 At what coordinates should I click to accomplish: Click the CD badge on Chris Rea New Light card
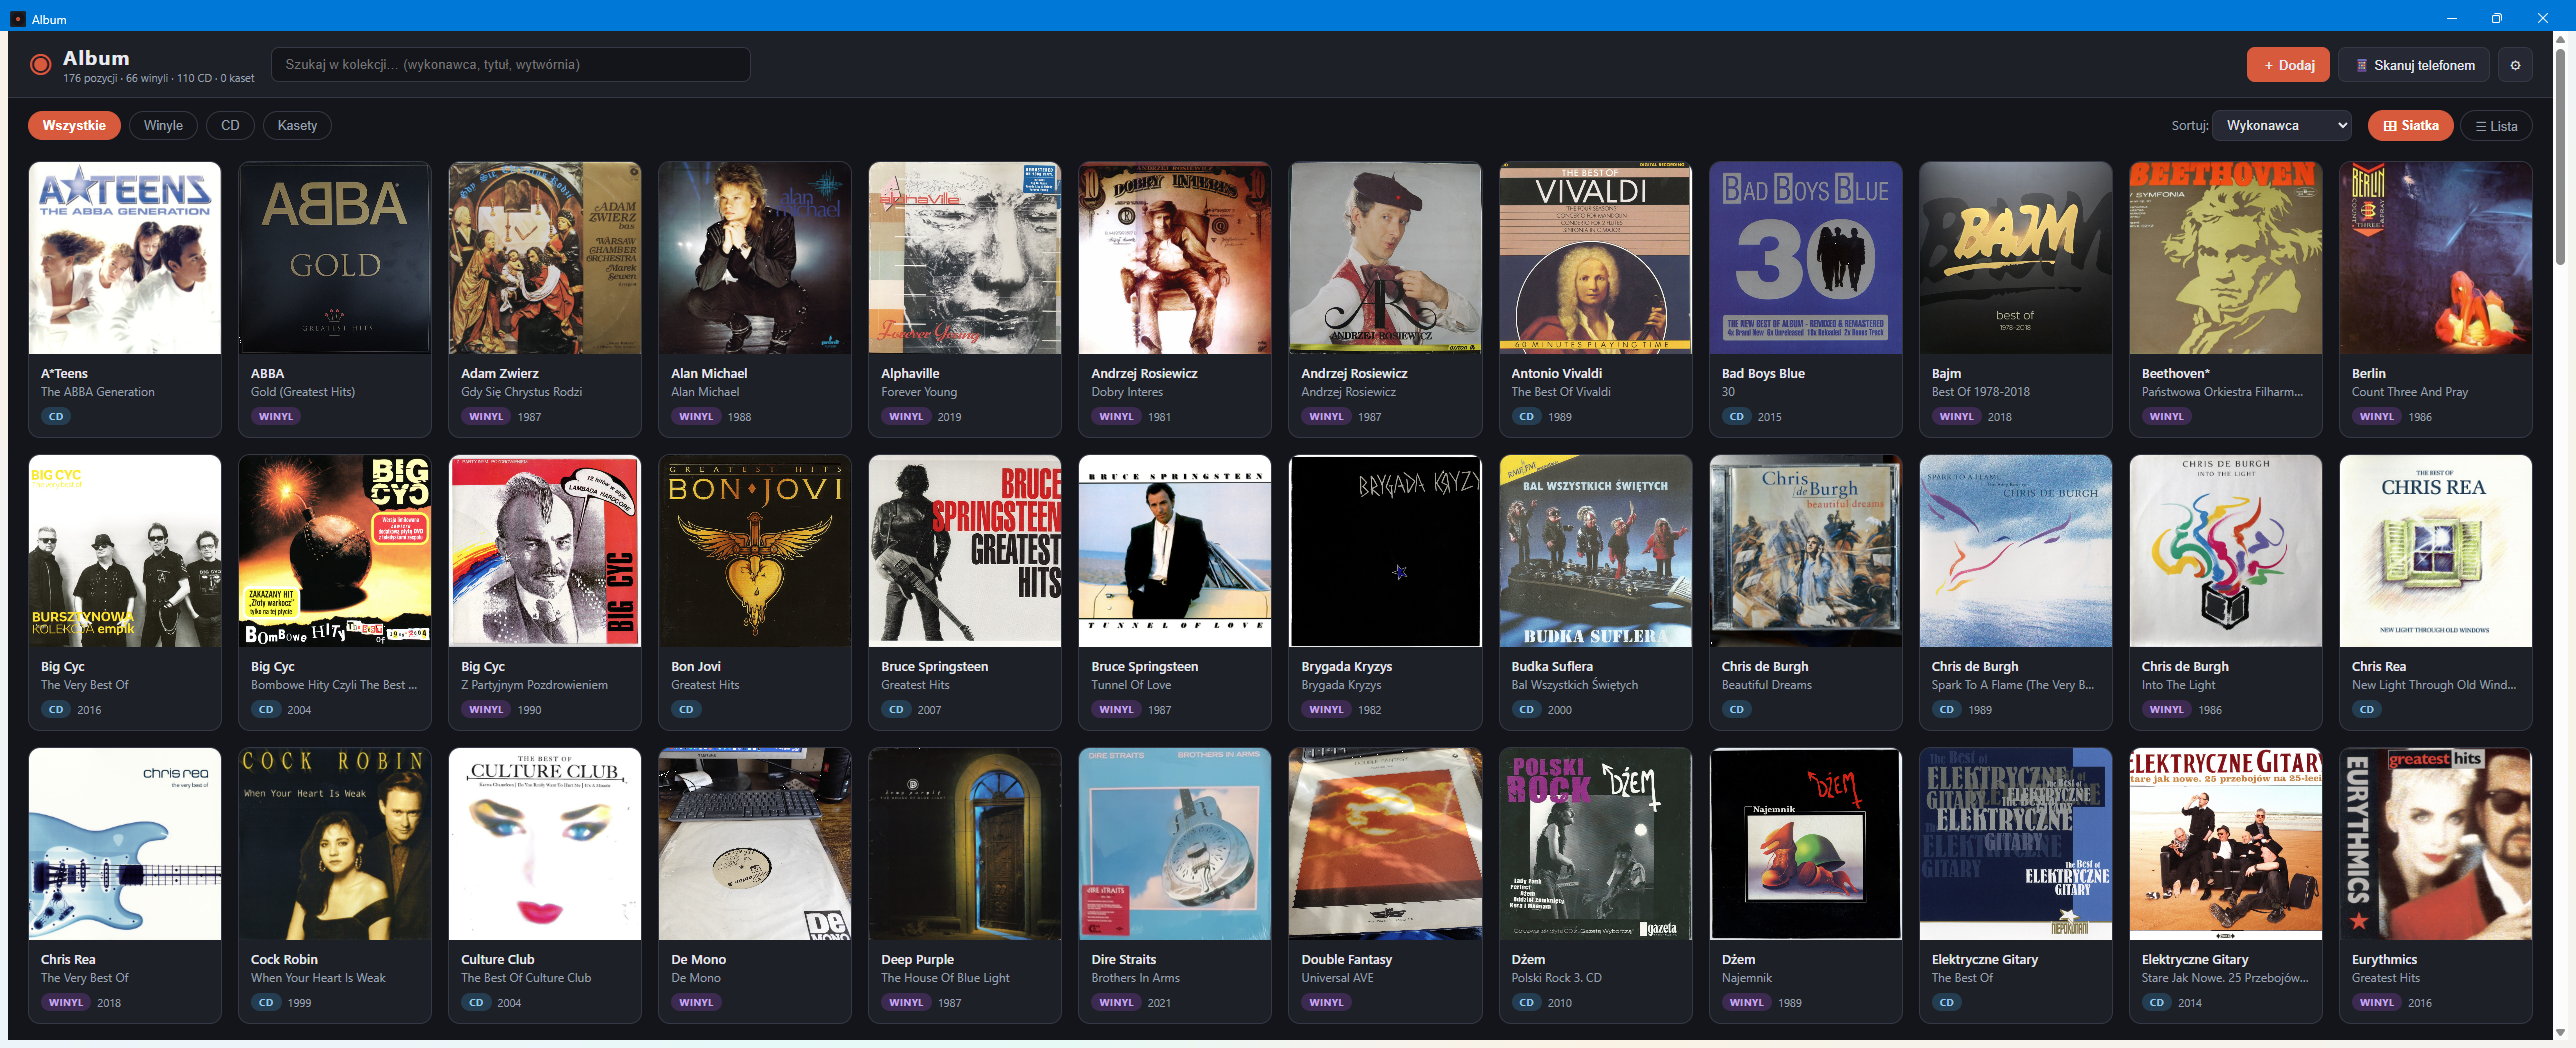(2366, 710)
